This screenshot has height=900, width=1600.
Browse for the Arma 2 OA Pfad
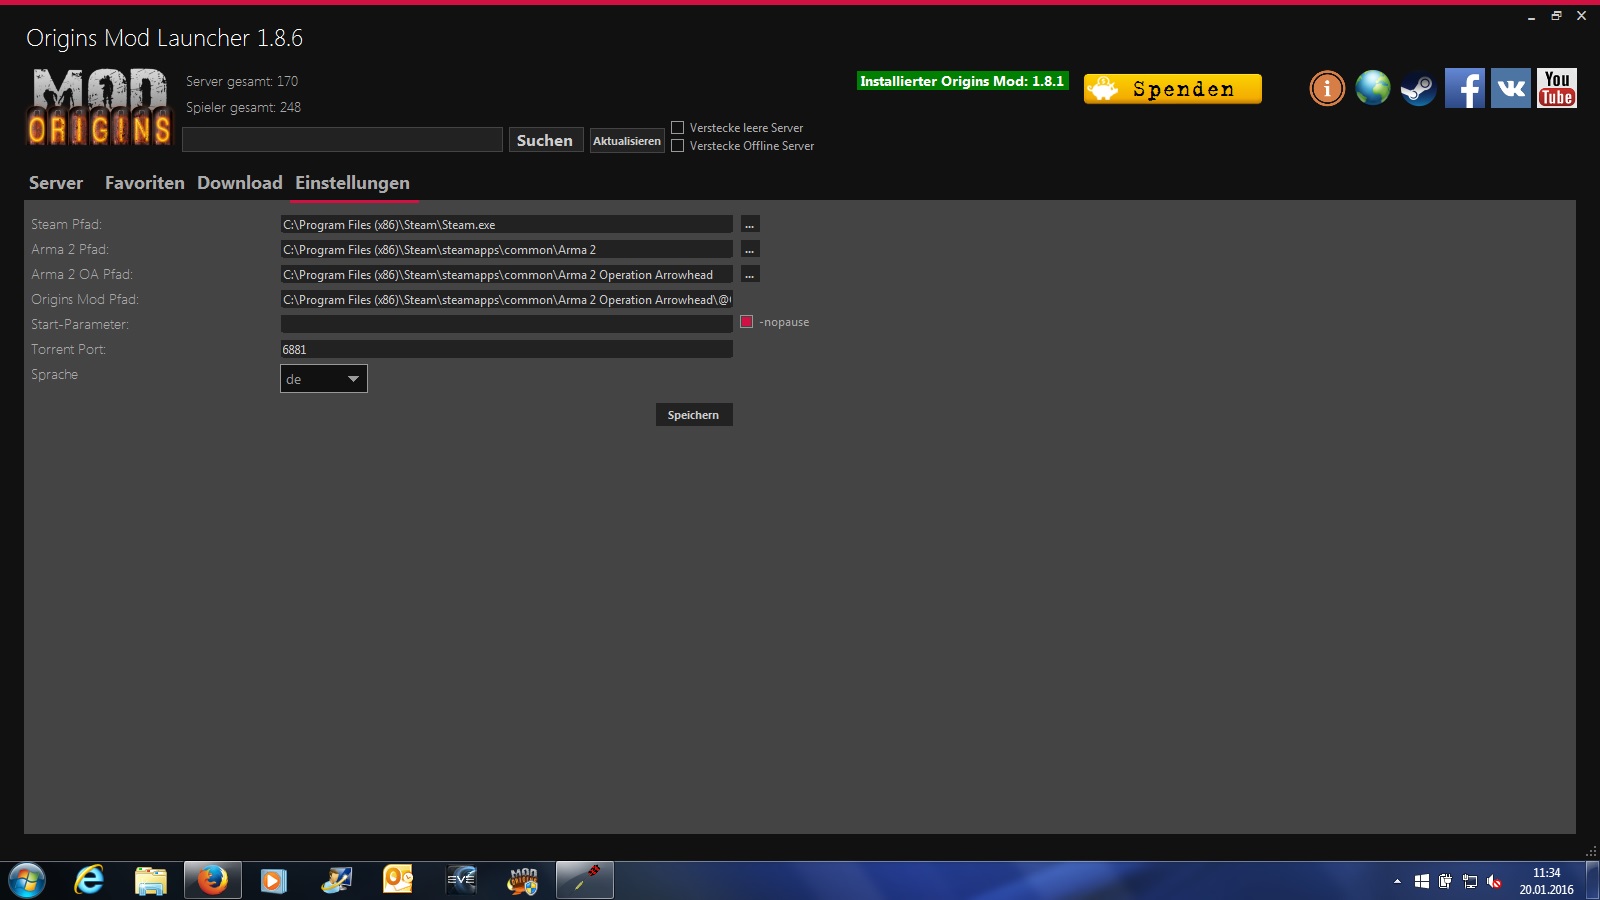pos(750,275)
